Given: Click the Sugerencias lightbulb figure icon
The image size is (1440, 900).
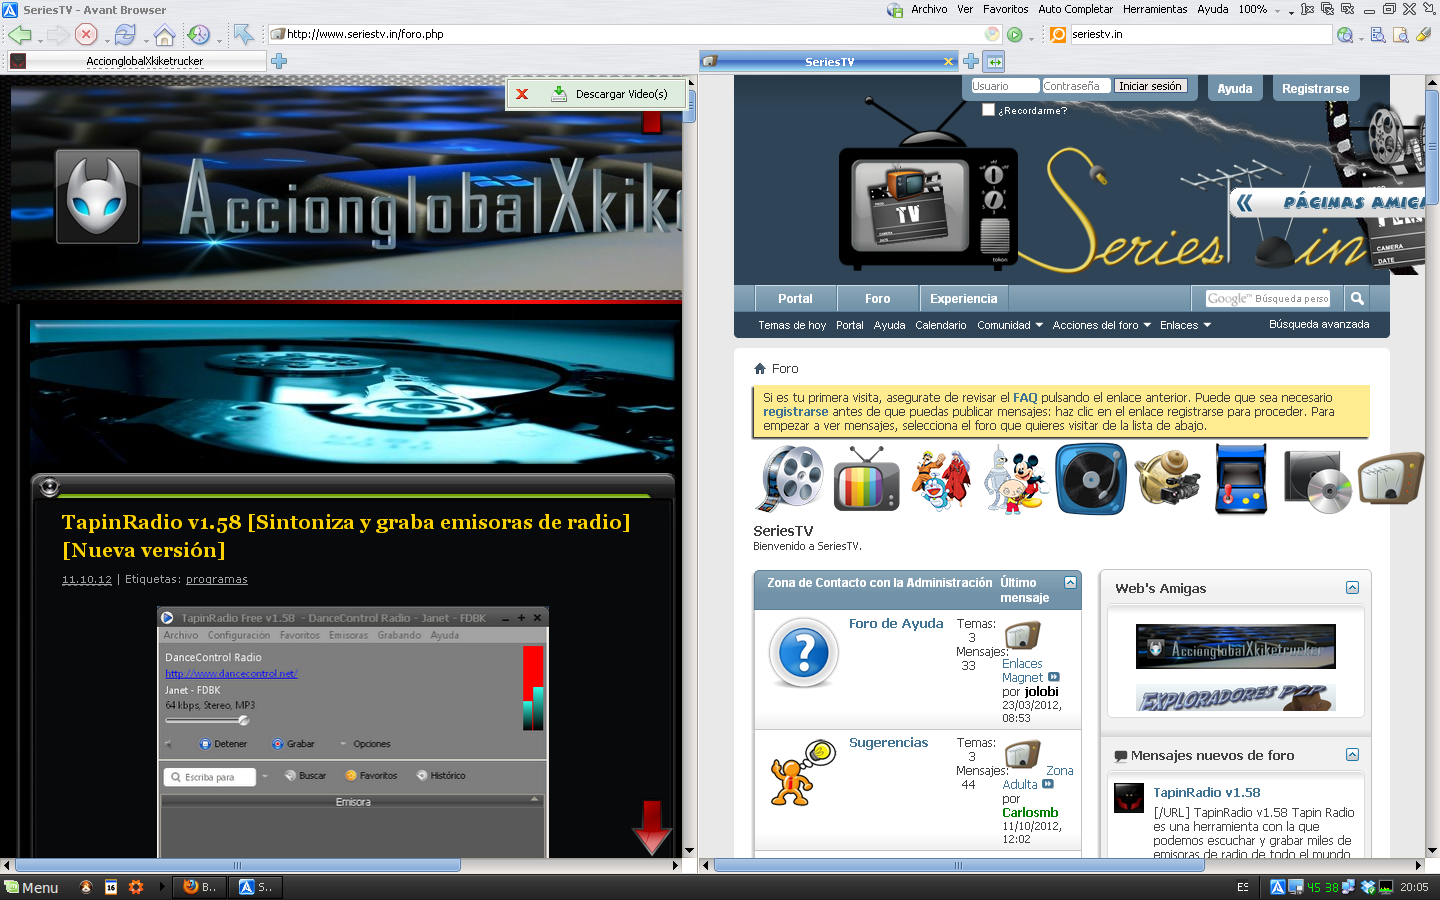Looking at the screenshot, I should [x=803, y=773].
